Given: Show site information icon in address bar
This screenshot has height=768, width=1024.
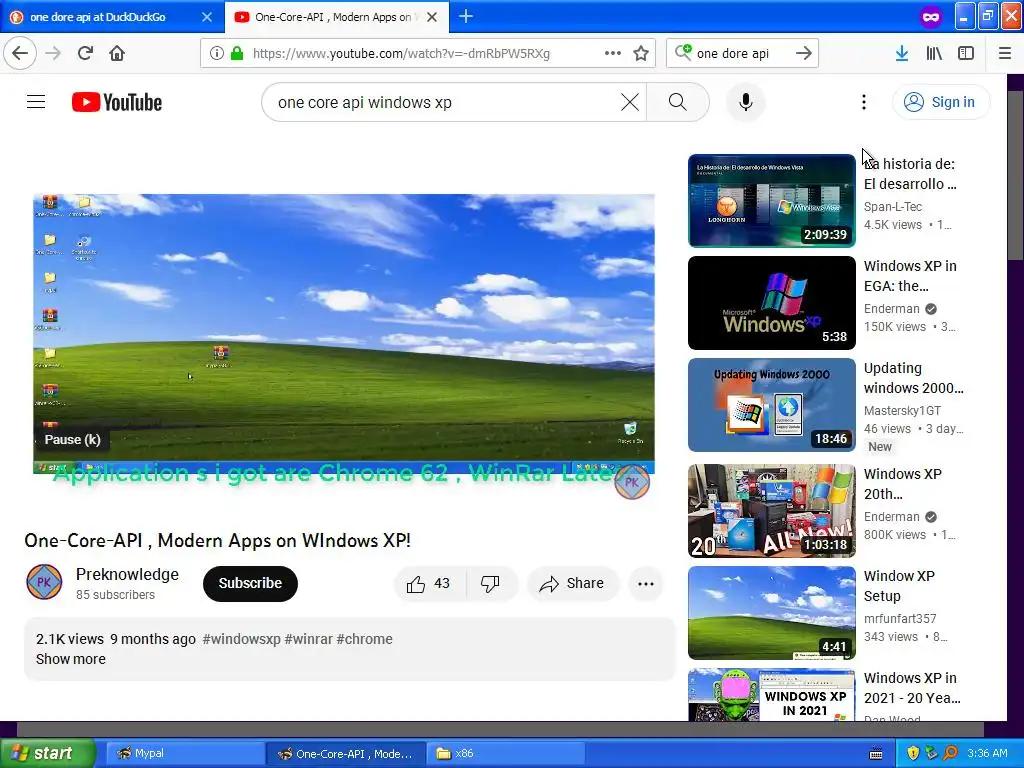Looking at the screenshot, I should (x=217, y=54).
